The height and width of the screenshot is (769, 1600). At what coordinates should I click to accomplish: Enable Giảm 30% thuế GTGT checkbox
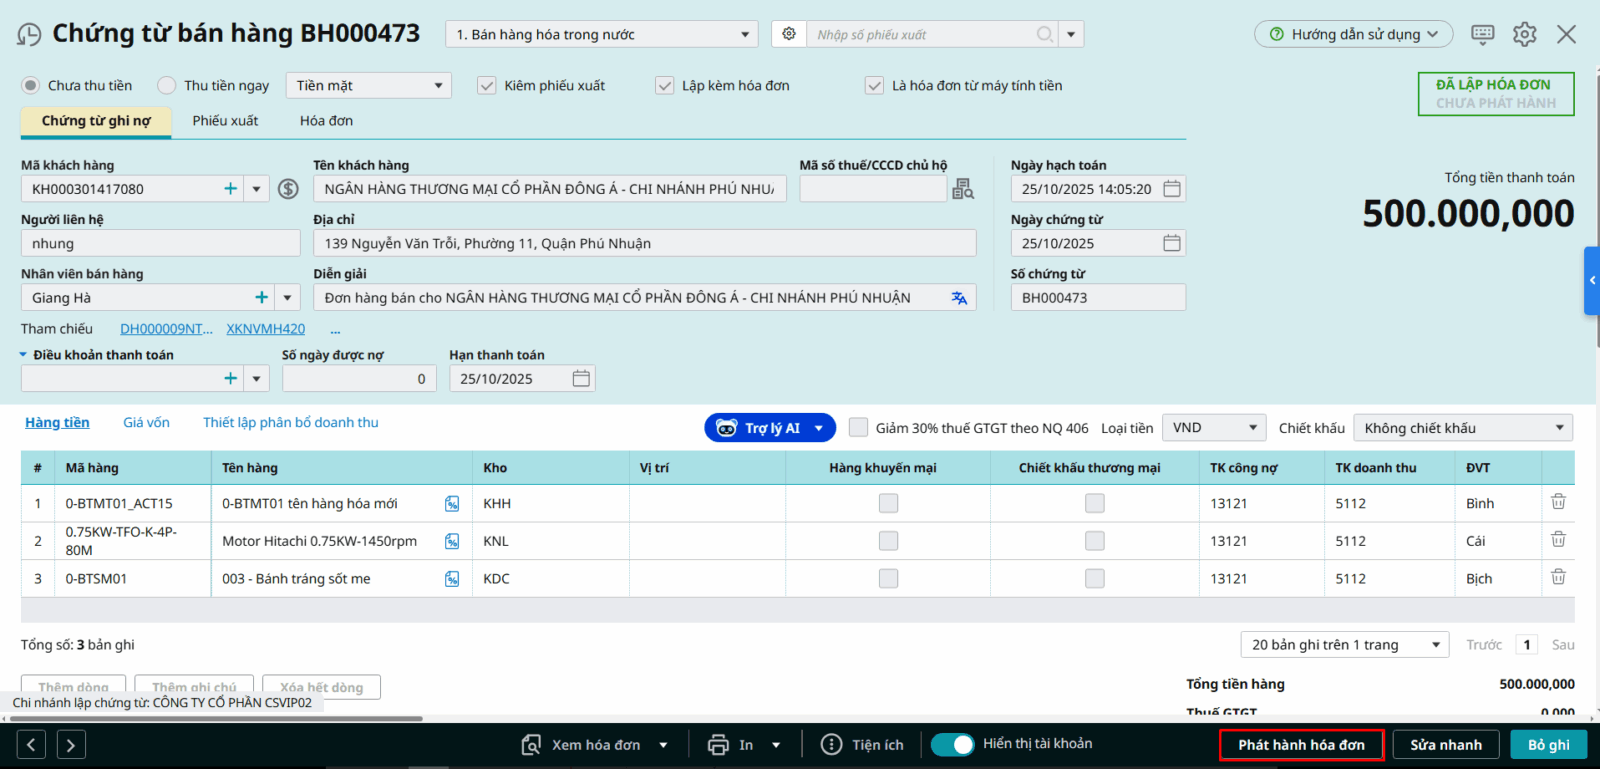pos(858,428)
